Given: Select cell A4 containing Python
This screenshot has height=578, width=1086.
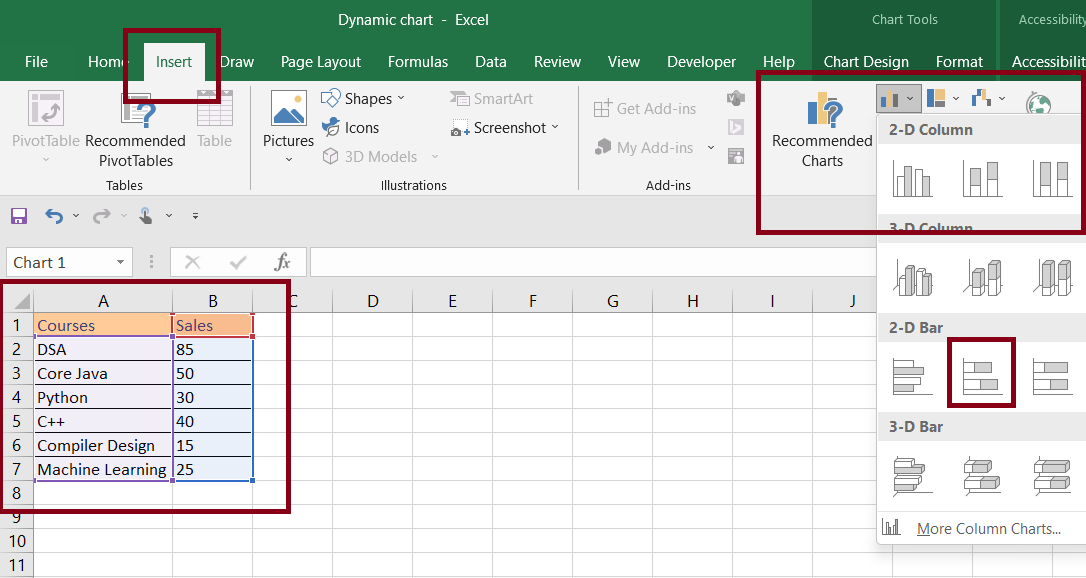Looking at the screenshot, I should (102, 398).
